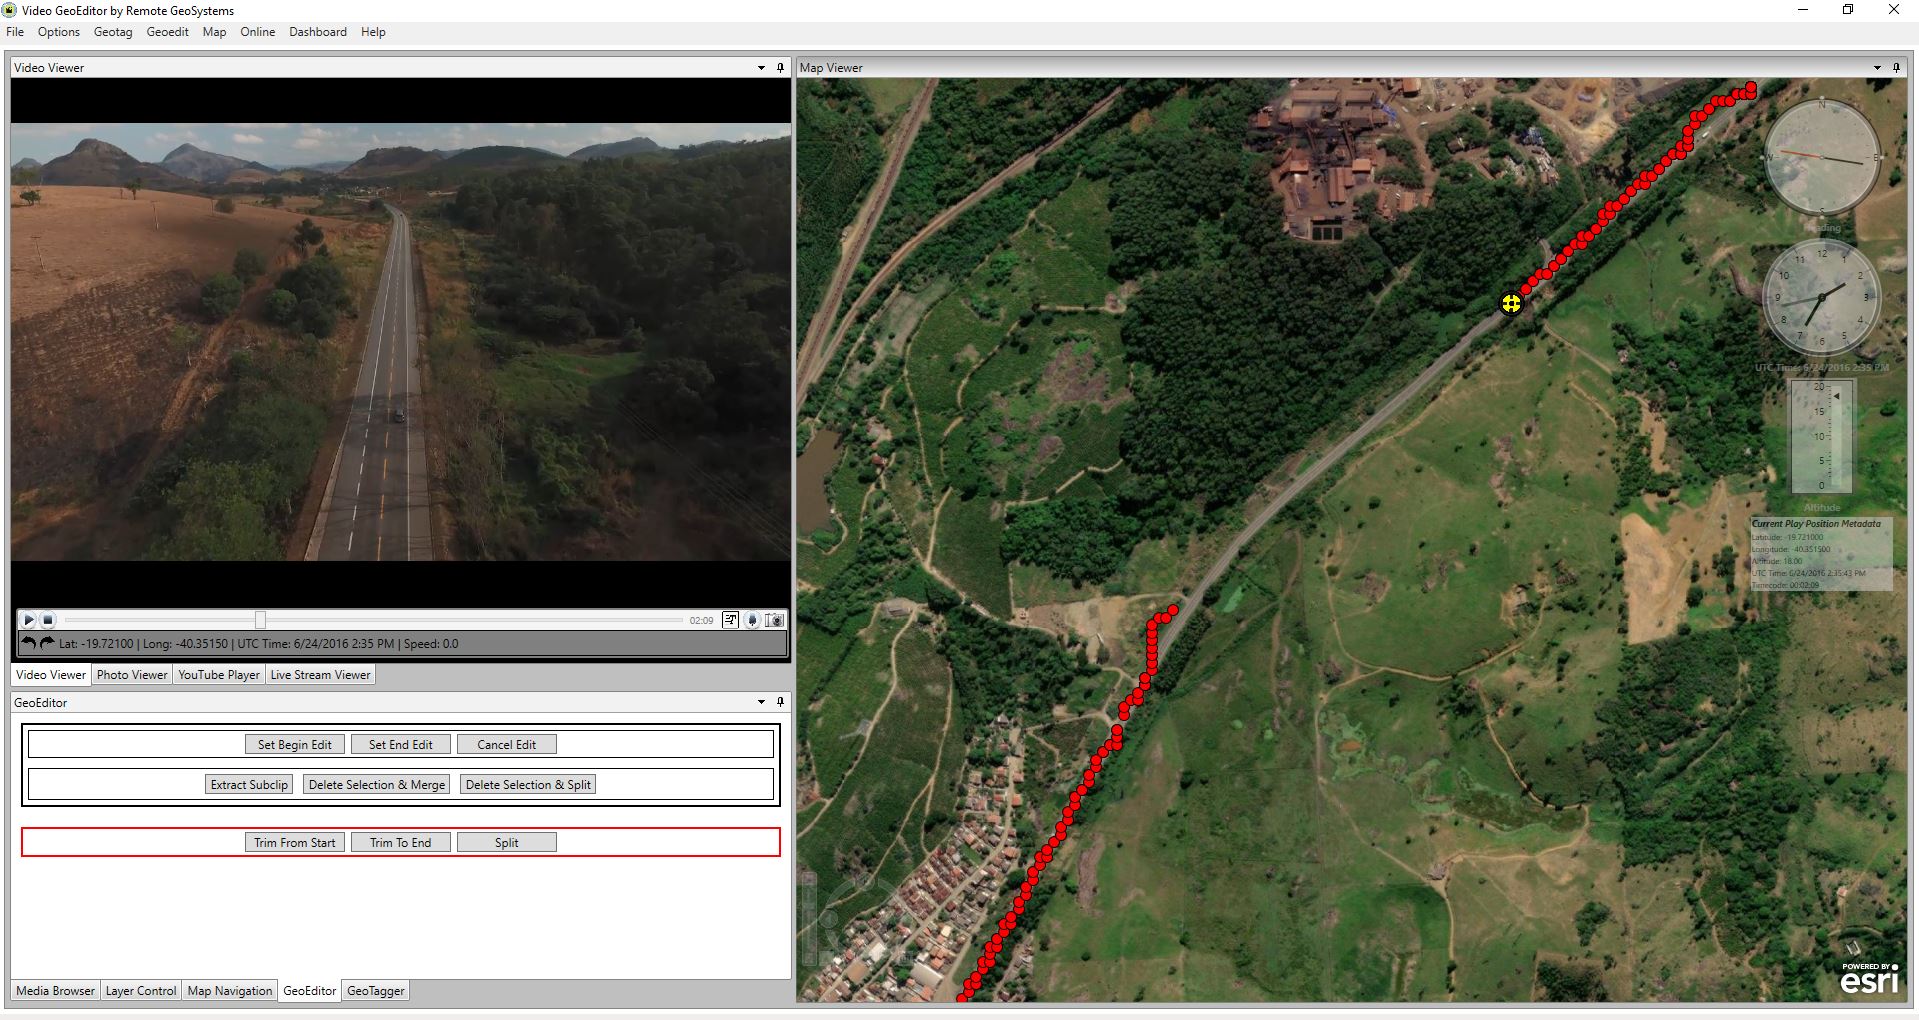Click the redo arrow icon in video status bar

click(x=46, y=643)
